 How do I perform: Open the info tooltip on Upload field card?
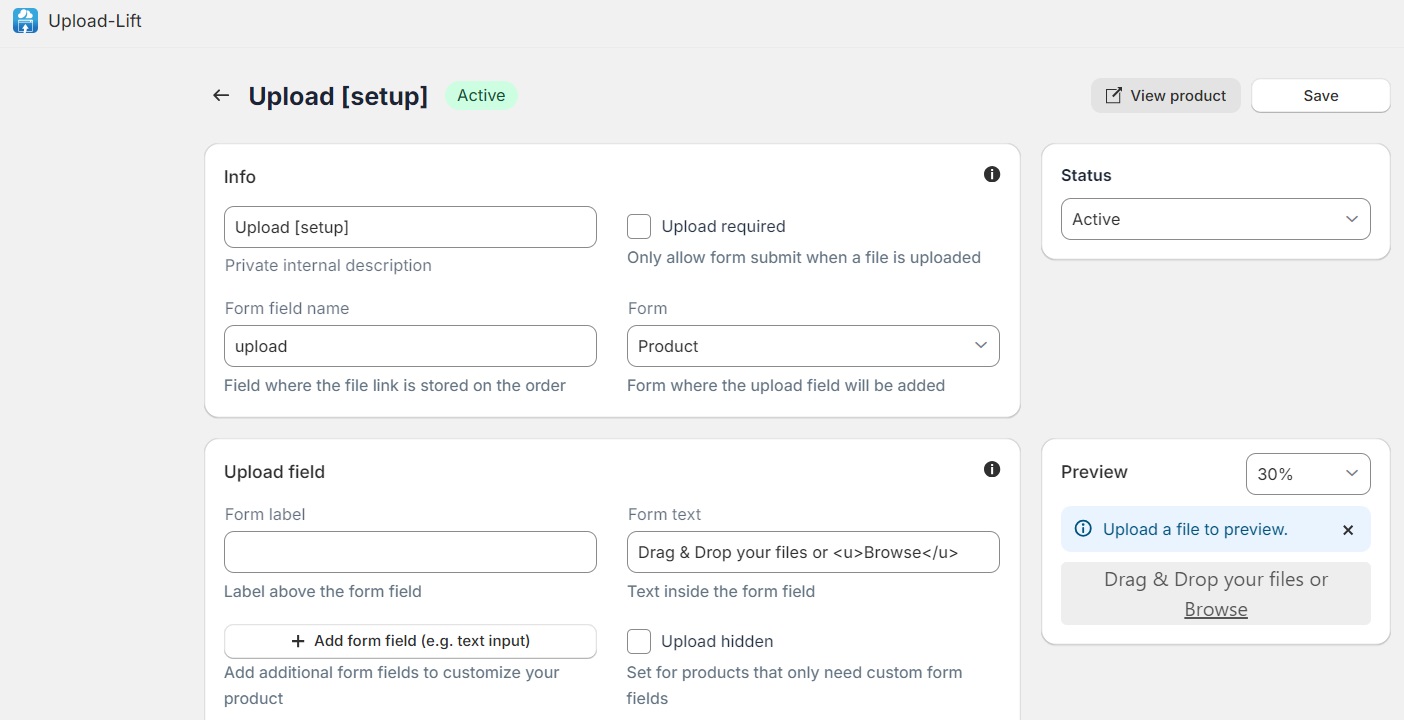(992, 469)
